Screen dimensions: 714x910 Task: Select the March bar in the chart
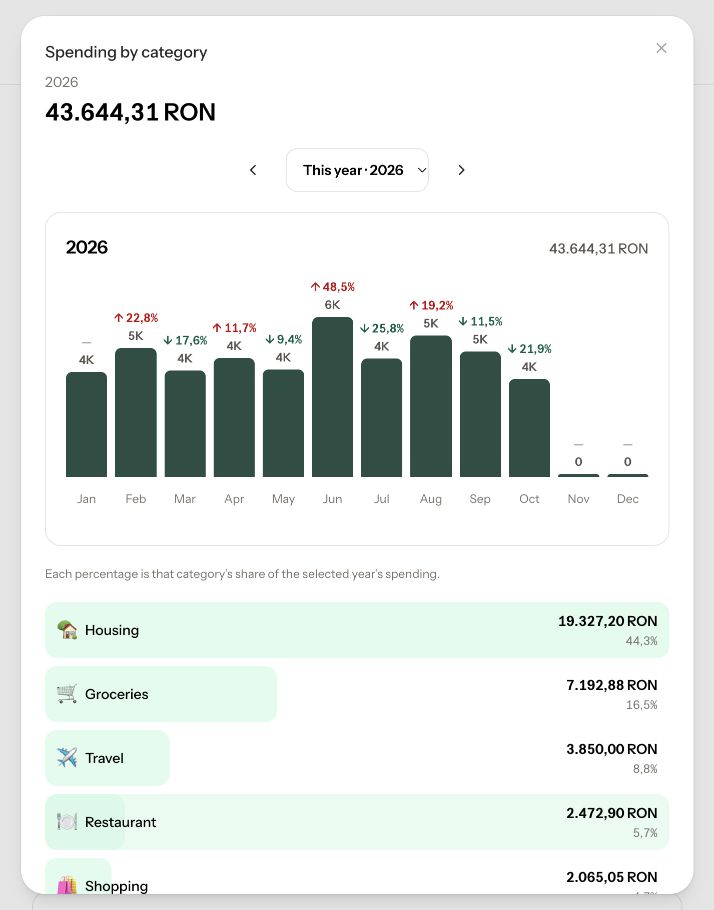(x=185, y=424)
